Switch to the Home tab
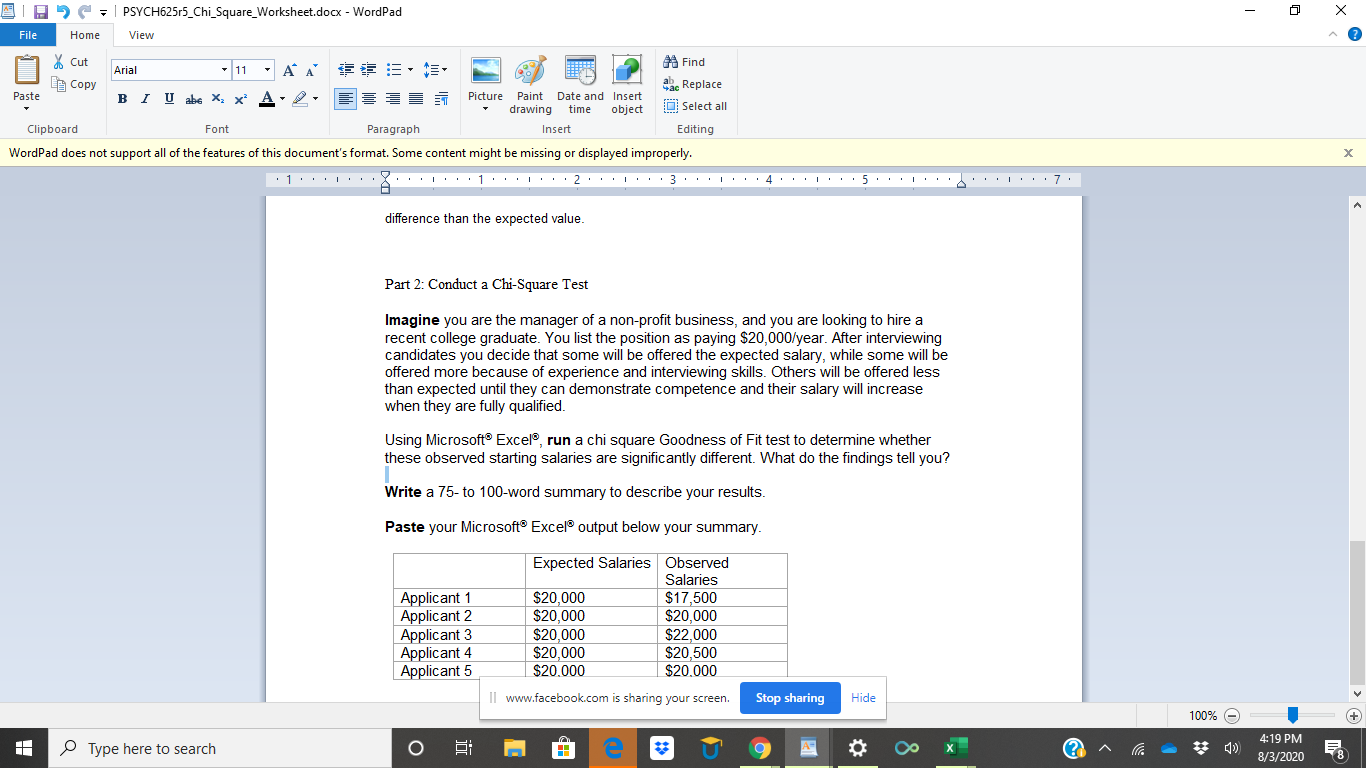1366x768 pixels. (84, 35)
